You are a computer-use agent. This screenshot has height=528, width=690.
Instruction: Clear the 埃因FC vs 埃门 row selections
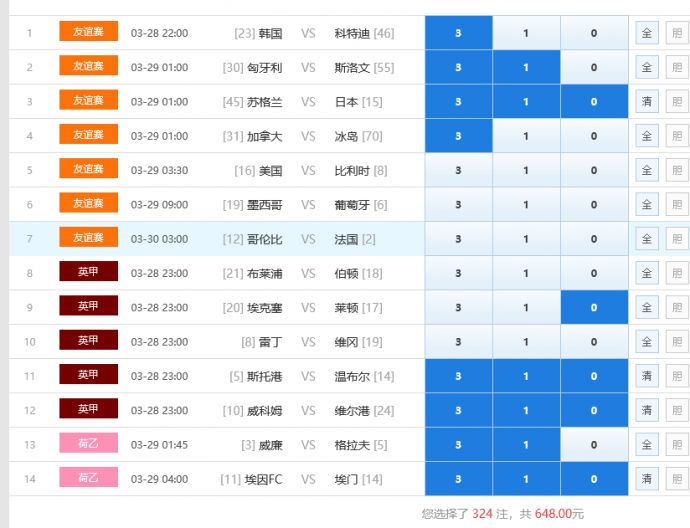click(646, 479)
